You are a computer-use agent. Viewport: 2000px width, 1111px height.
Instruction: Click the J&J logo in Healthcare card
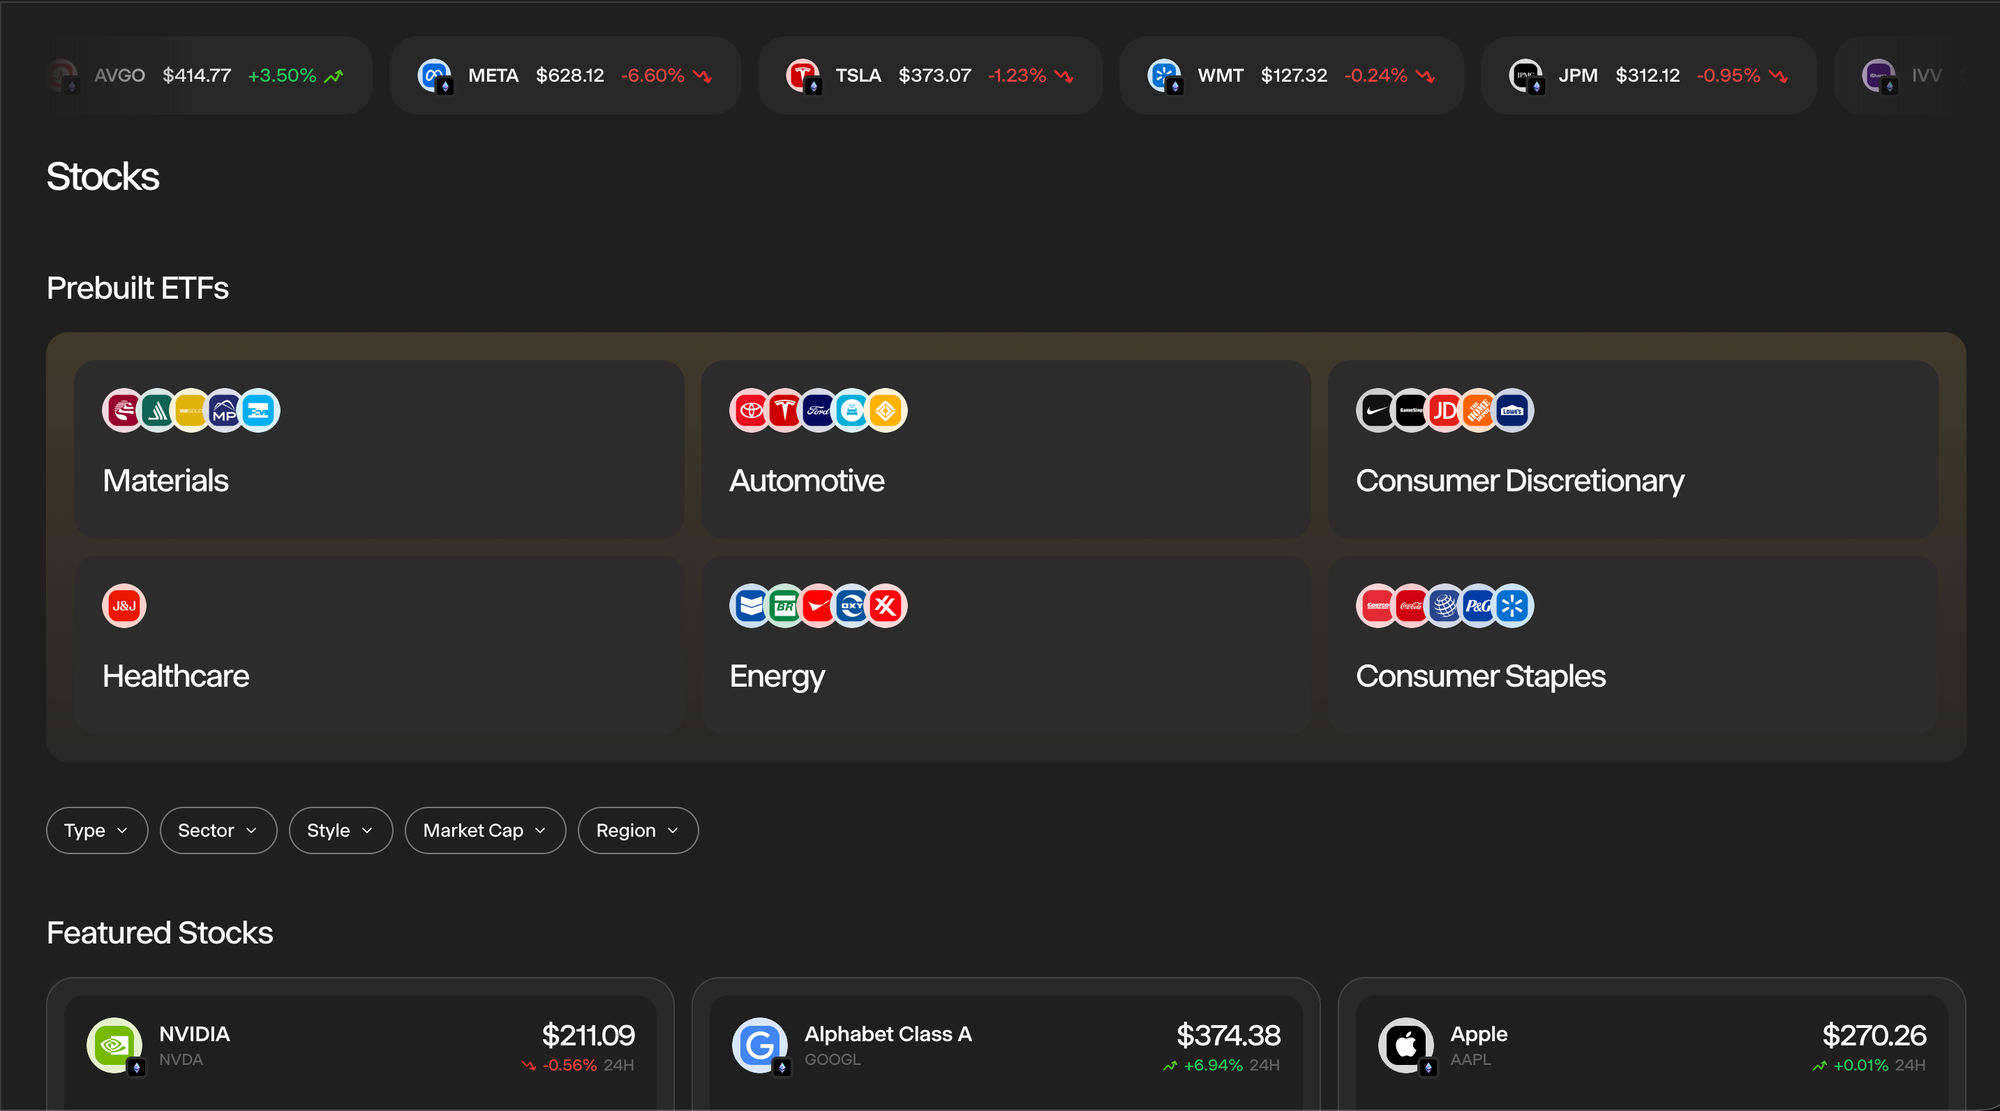coord(124,606)
